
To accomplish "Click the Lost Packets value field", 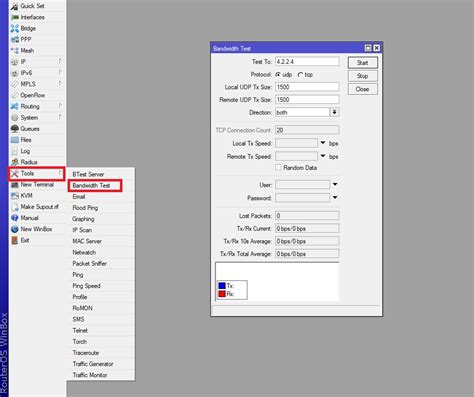I will tap(307, 216).
